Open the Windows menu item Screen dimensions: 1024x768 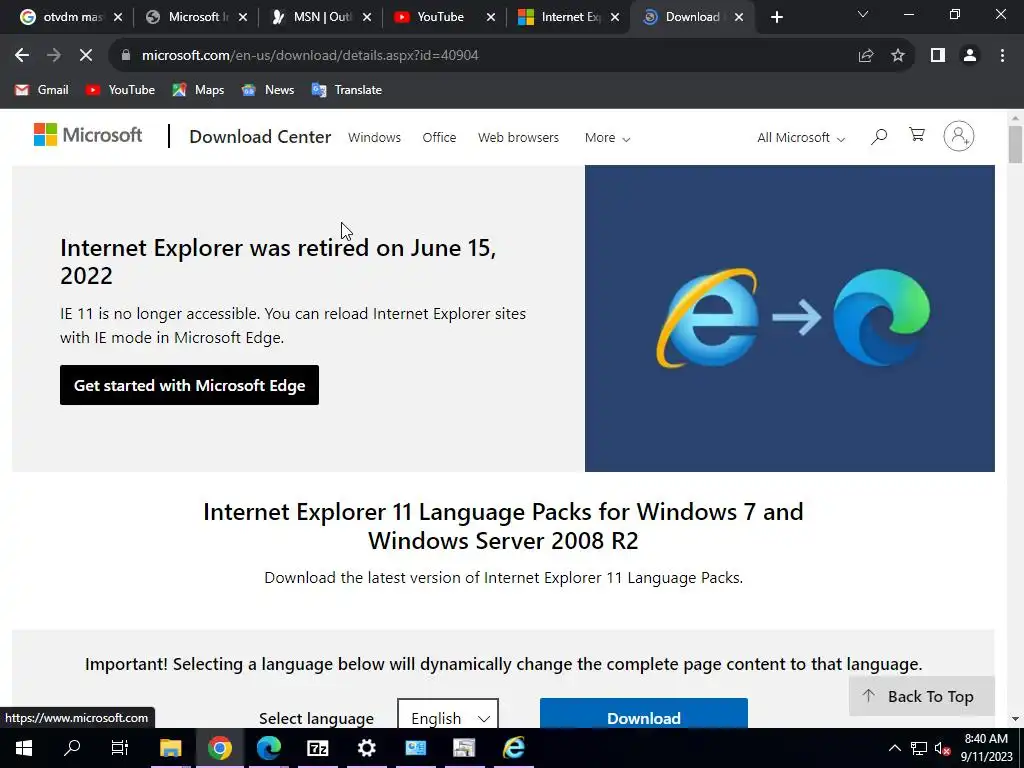coord(374,138)
